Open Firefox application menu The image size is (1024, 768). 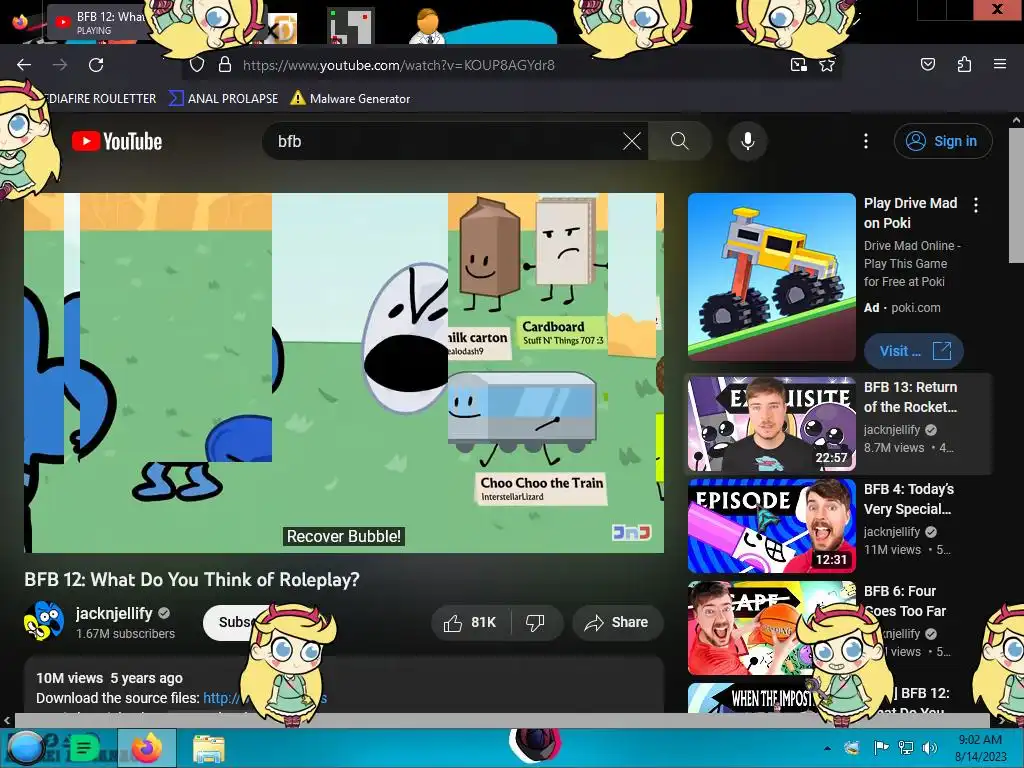[1000, 65]
